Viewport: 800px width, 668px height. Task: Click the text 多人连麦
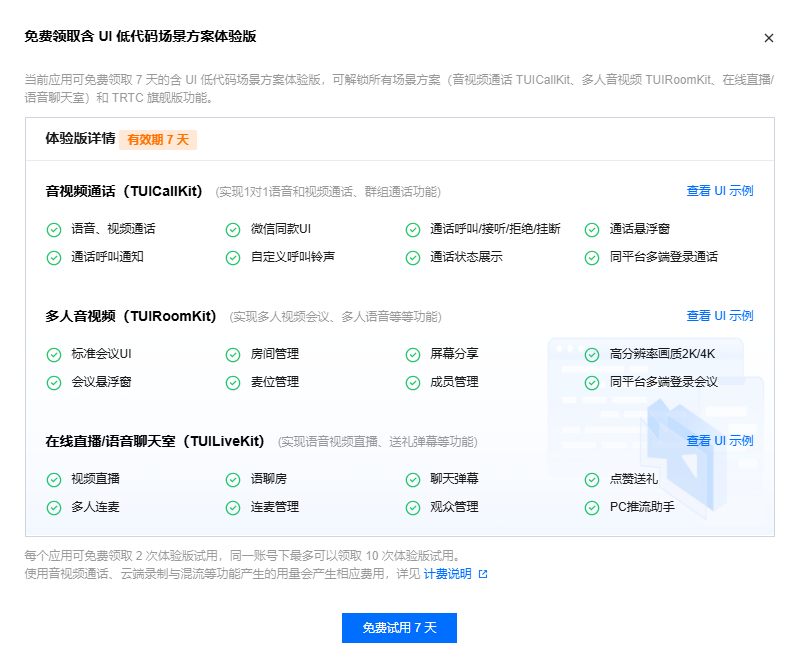pos(95,507)
